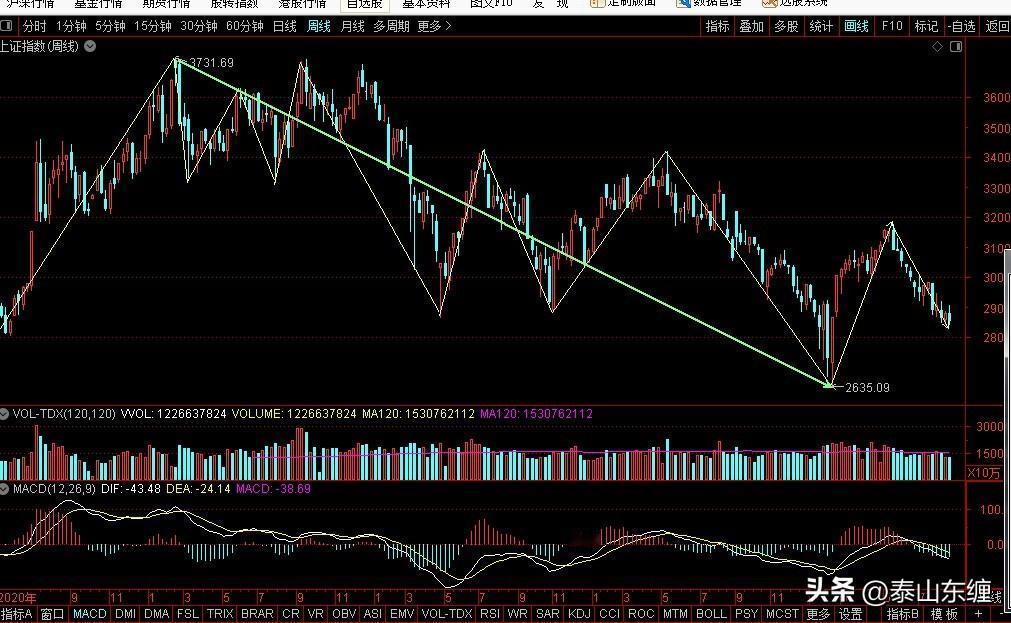1011x623 pixels.
Task: Select VOL-TDX in bottom indicator bar
Action: 447,614
